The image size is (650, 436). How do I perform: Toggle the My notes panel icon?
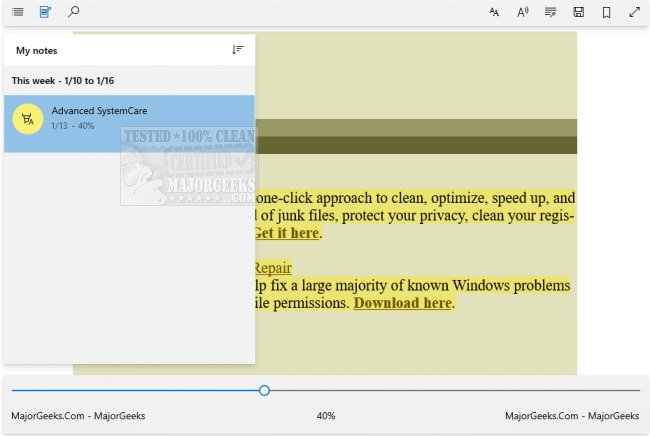tap(45, 12)
